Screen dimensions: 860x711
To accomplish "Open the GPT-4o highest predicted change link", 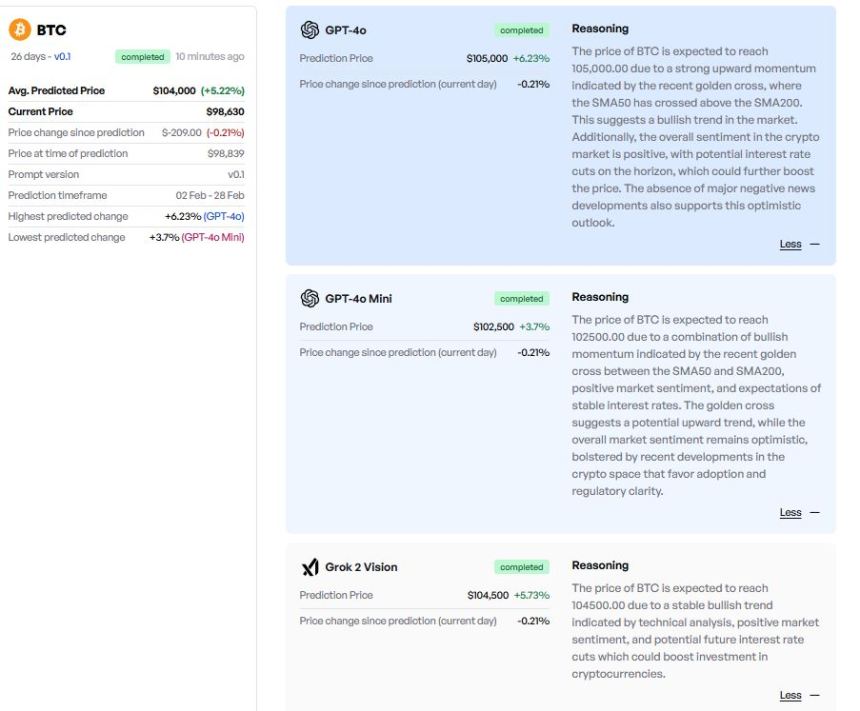I will 224,216.
